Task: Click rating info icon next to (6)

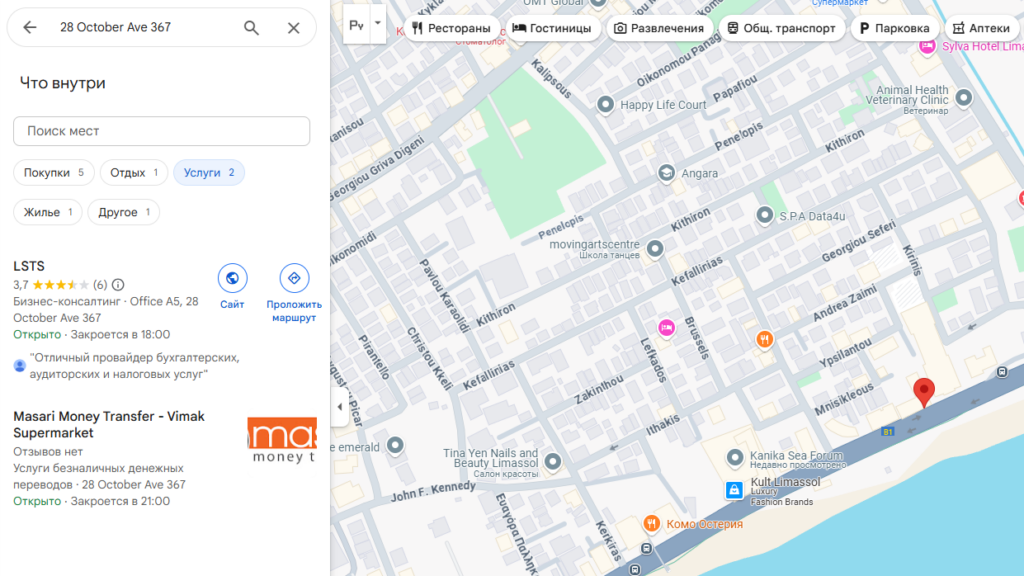Action: [118, 285]
